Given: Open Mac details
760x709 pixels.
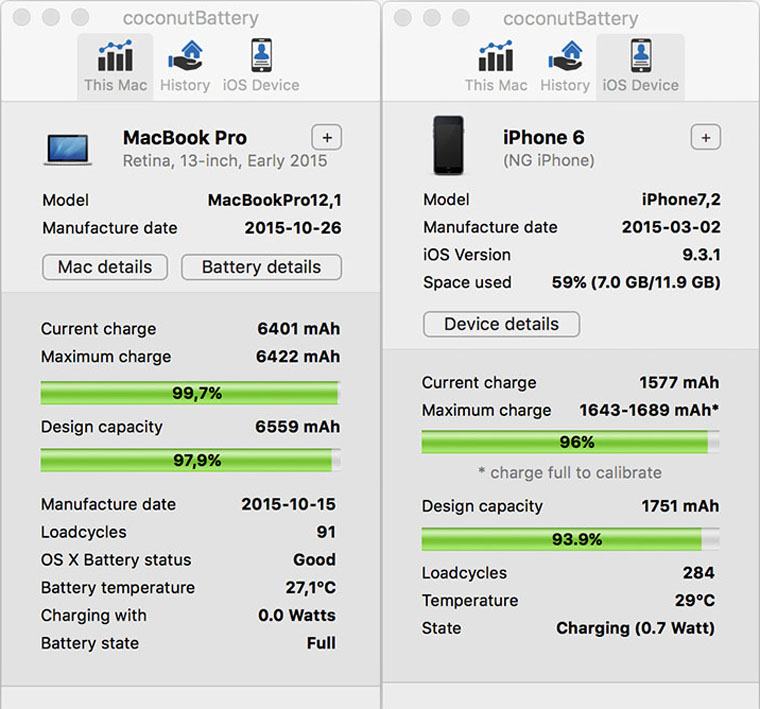Looking at the screenshot, I should [105, 267].
